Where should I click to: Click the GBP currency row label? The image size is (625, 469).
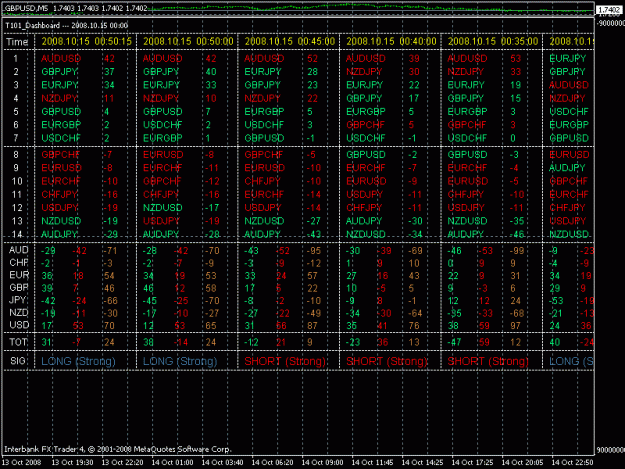point(19,287)
